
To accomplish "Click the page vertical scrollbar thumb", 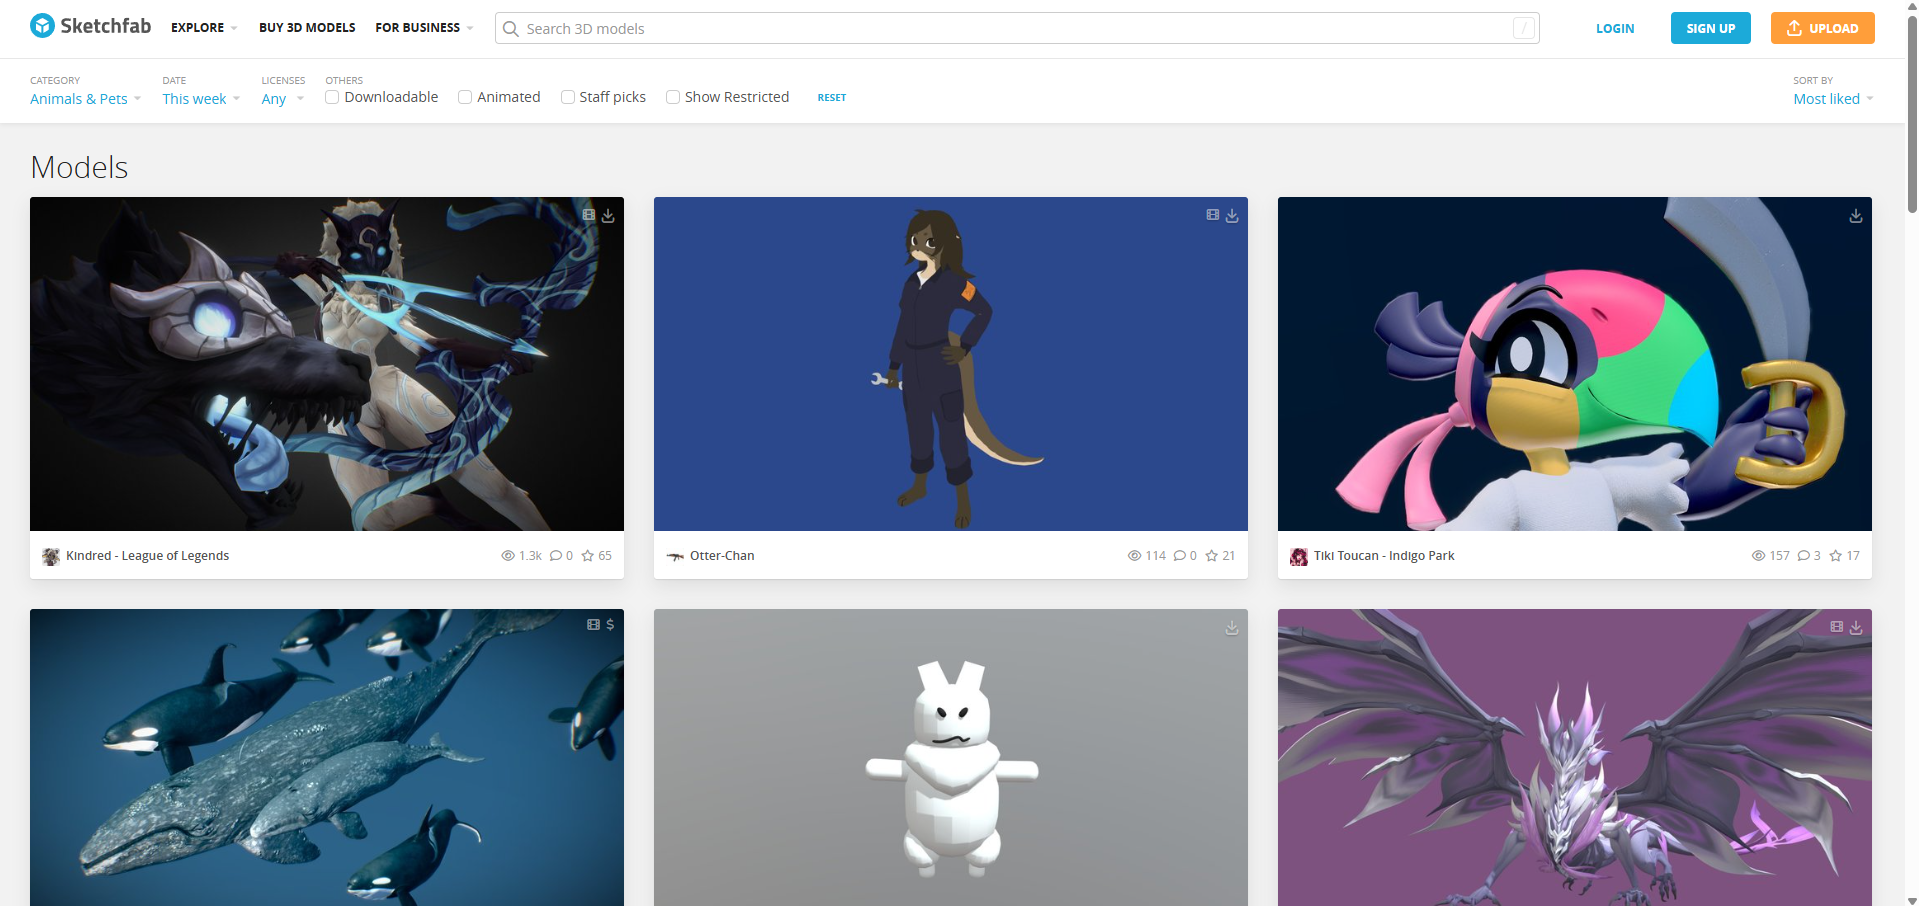I will pos(1912,110).
